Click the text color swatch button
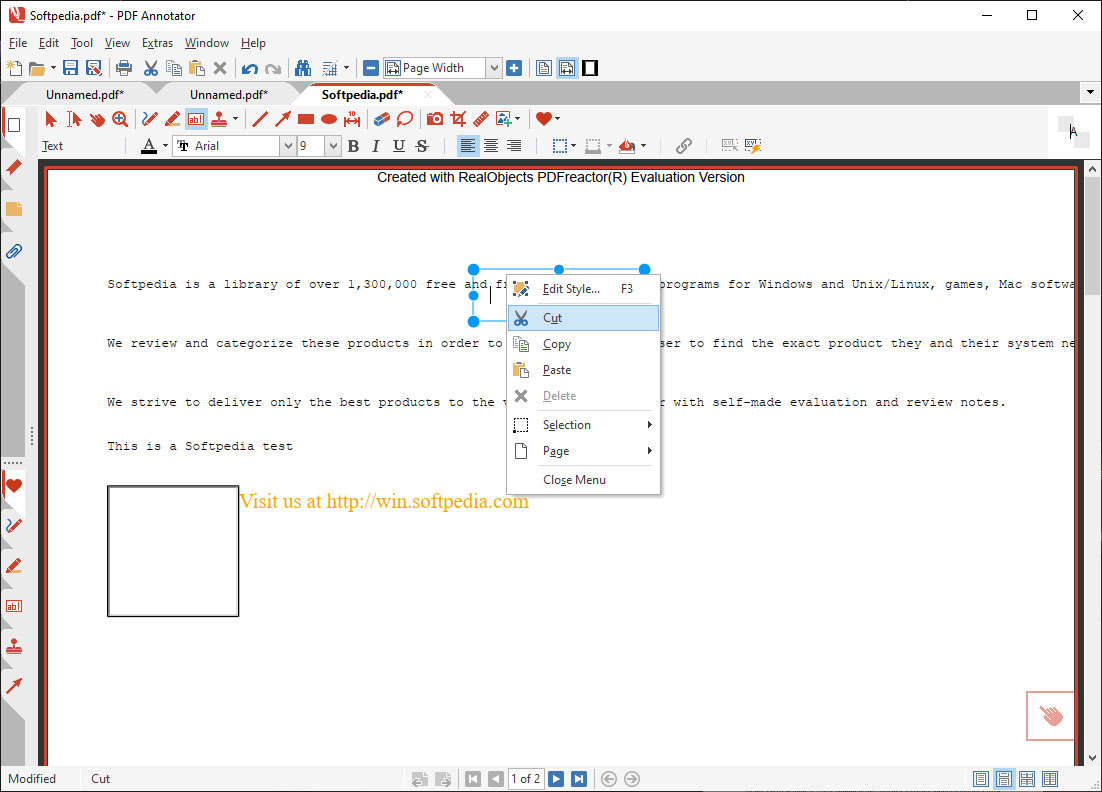 [149, 146]
